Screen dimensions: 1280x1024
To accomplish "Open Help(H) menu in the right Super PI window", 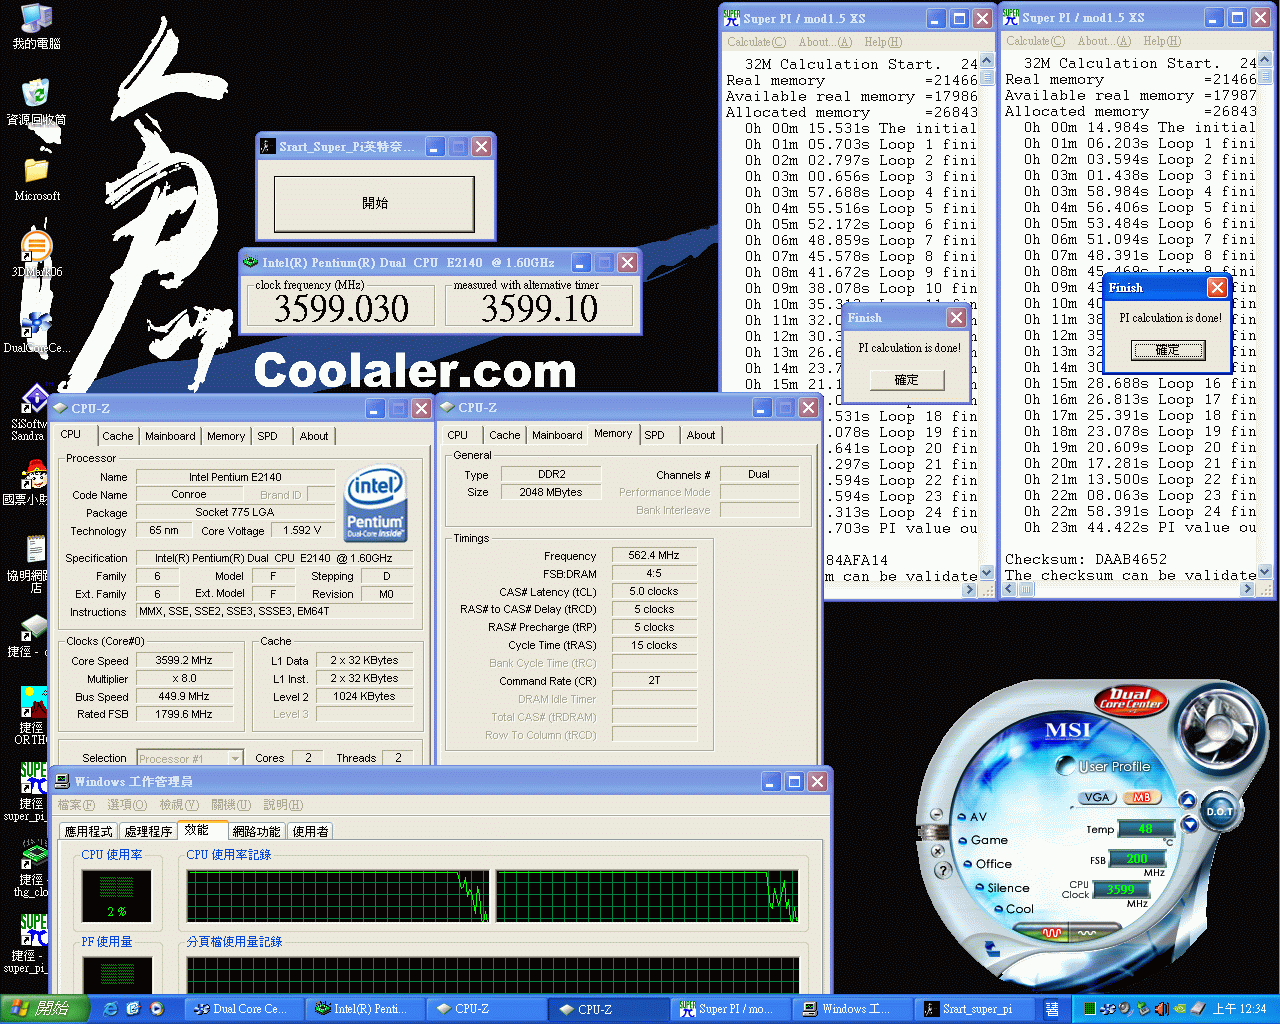I will (x=1162, y=41).
